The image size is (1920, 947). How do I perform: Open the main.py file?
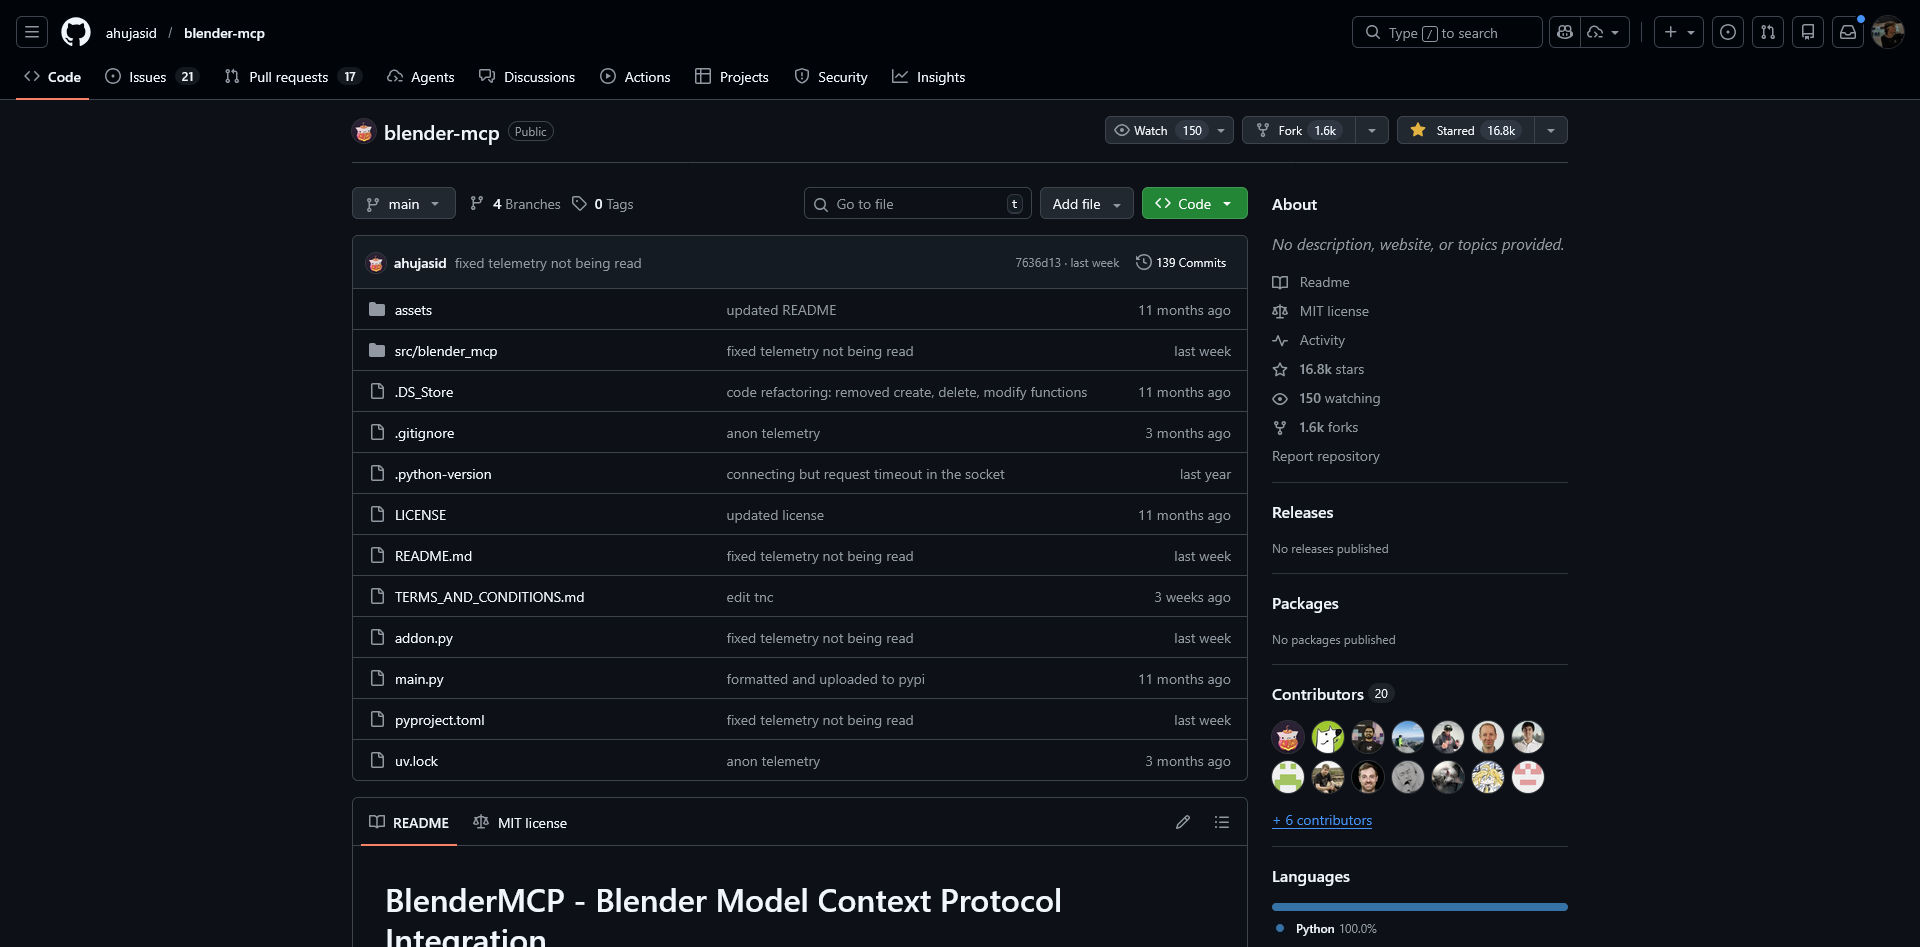click(x=419, y=679)
